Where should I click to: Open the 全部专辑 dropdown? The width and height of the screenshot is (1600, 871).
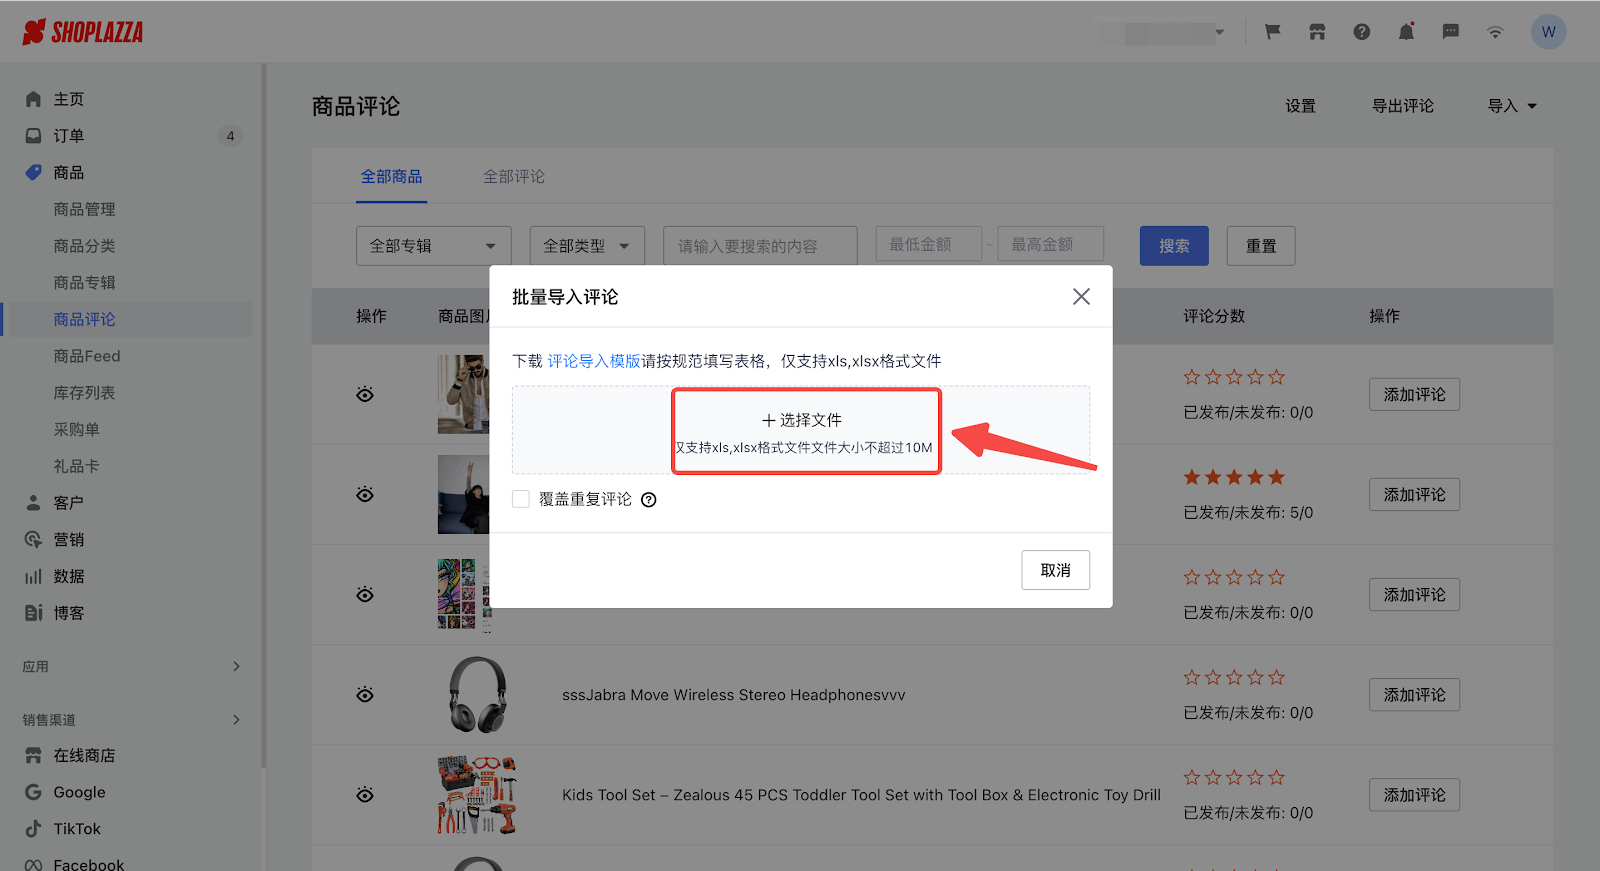pyautogui.click(x=433, y=246)
